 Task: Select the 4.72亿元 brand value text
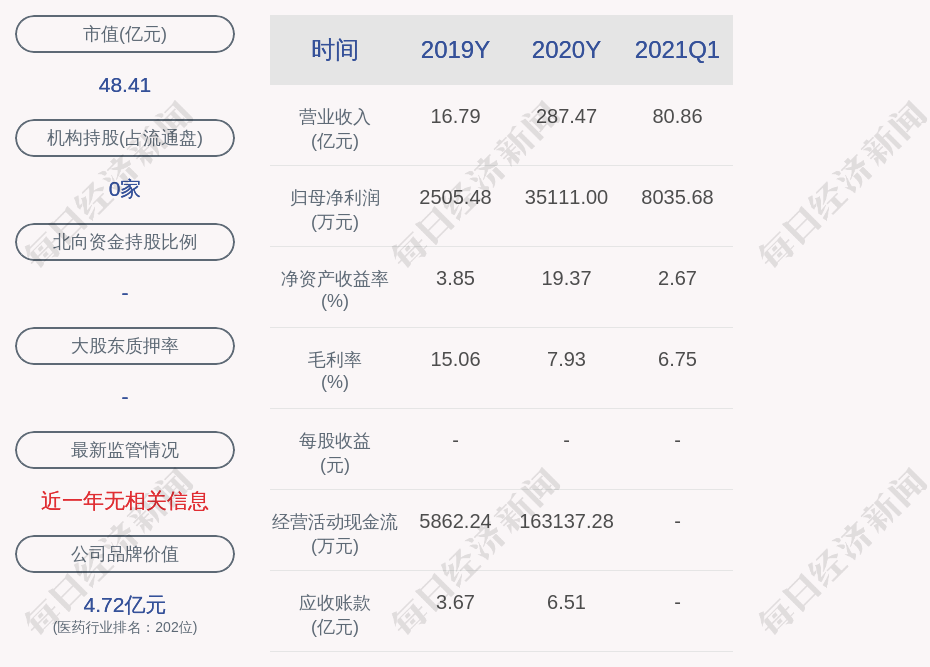tap(125, 605)
